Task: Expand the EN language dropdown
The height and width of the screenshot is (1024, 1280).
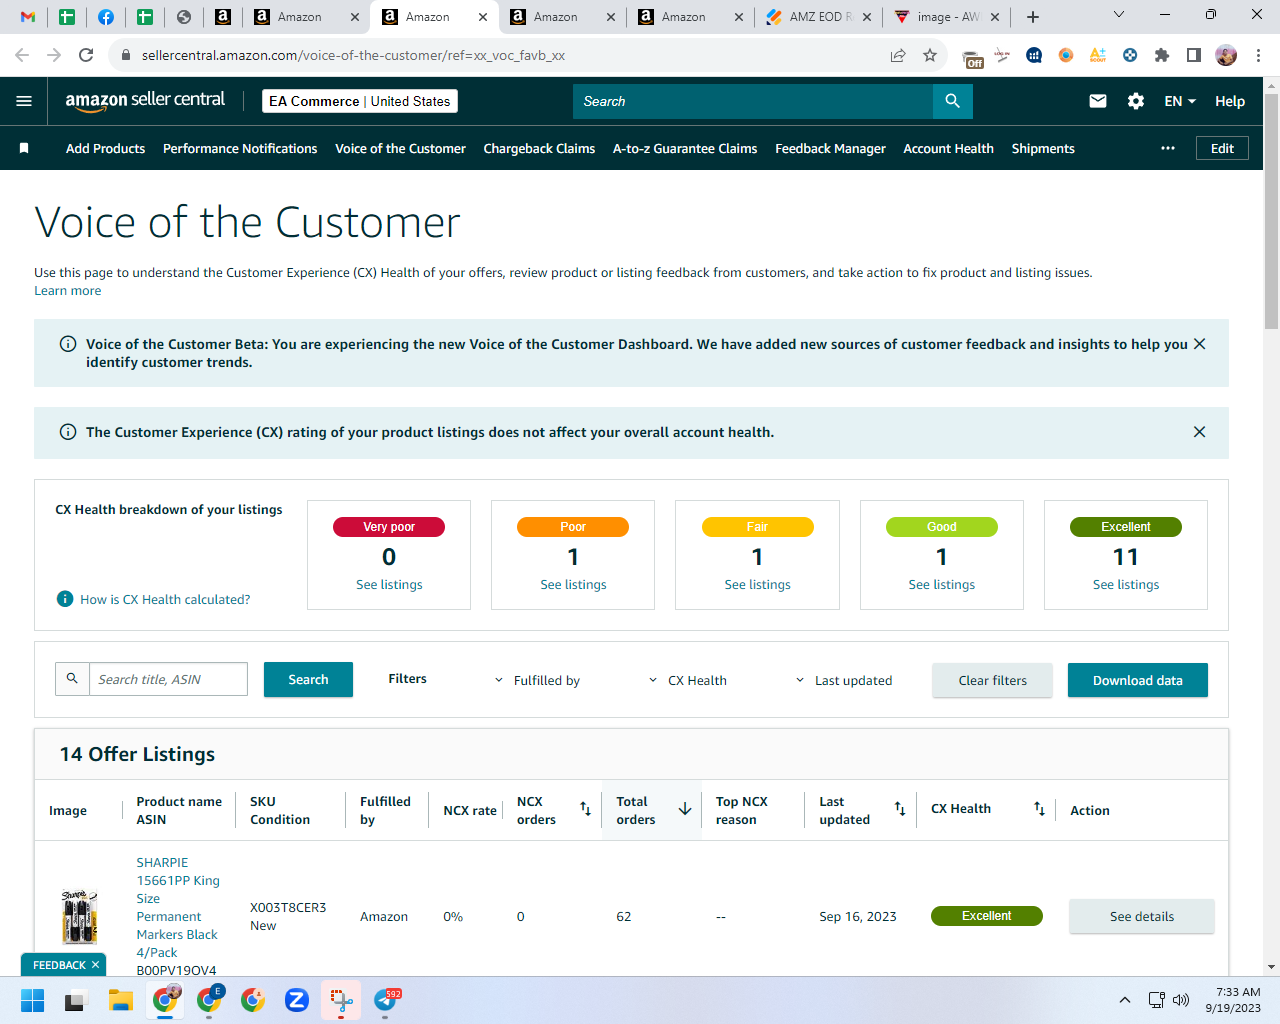Action: pyautogui.click(x=1180, y=101)
